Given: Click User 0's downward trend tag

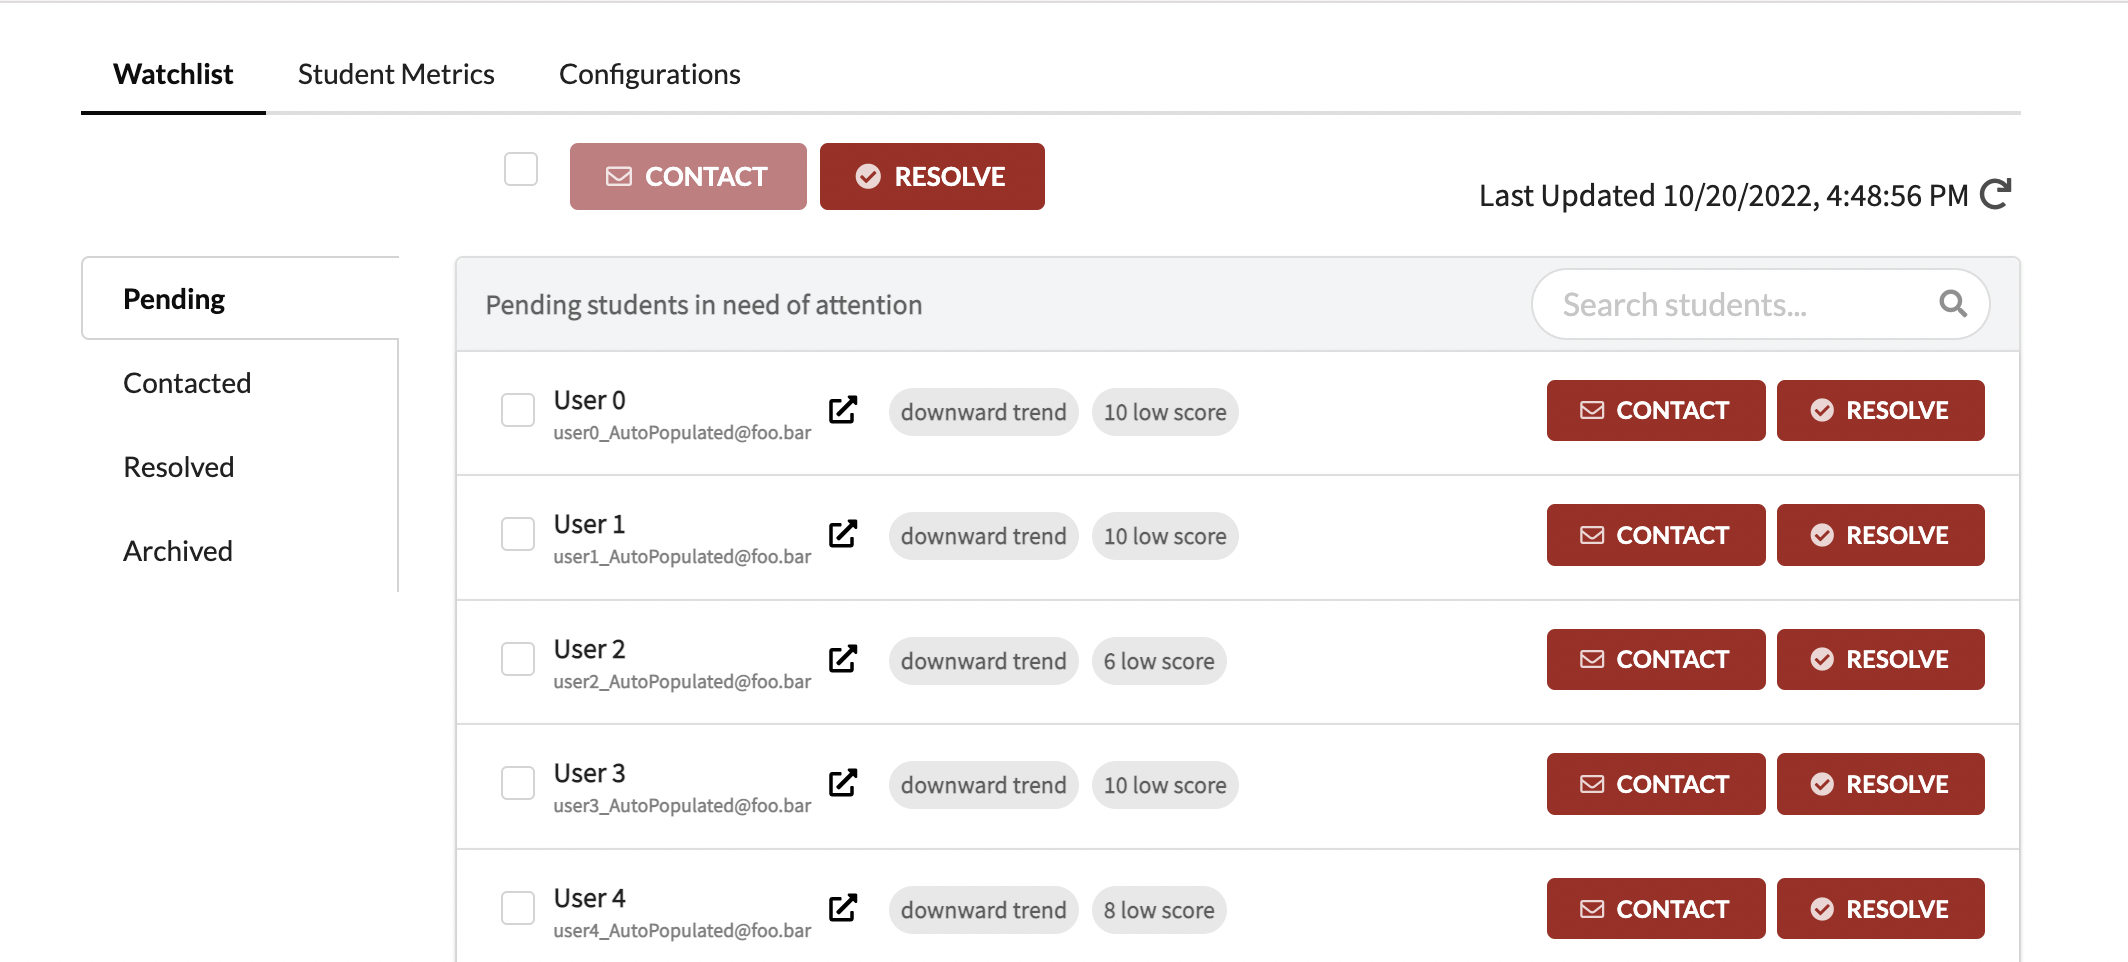Looking at the screenshot, I should tap(983, 412).
